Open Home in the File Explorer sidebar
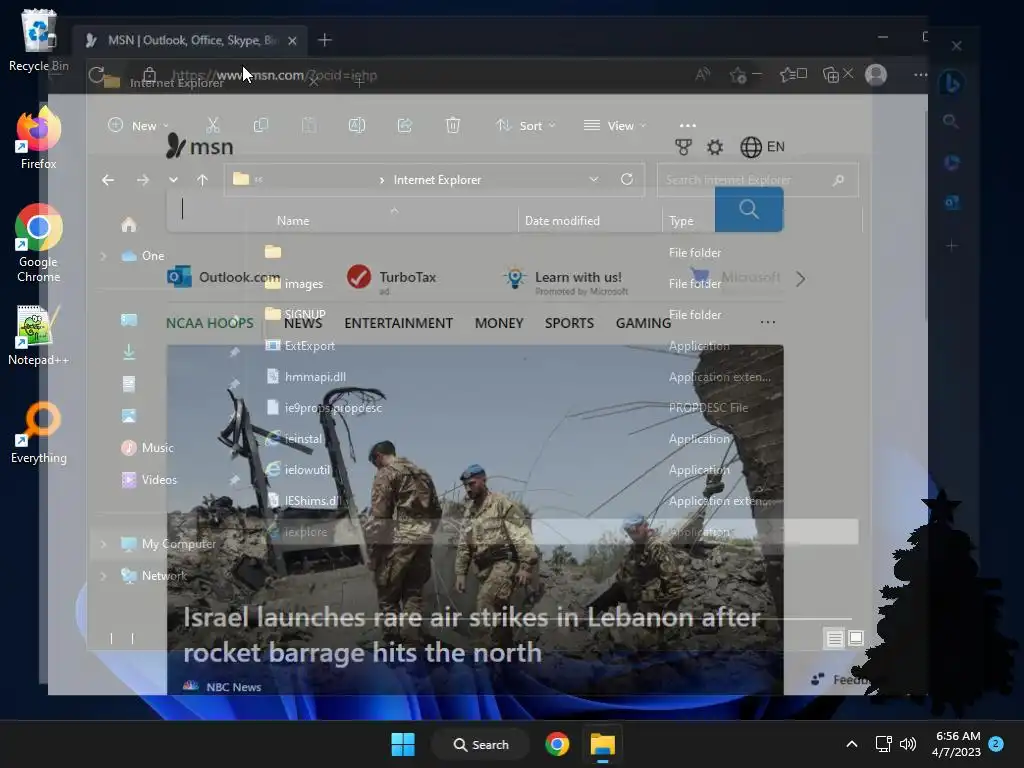 click(129, 225)
